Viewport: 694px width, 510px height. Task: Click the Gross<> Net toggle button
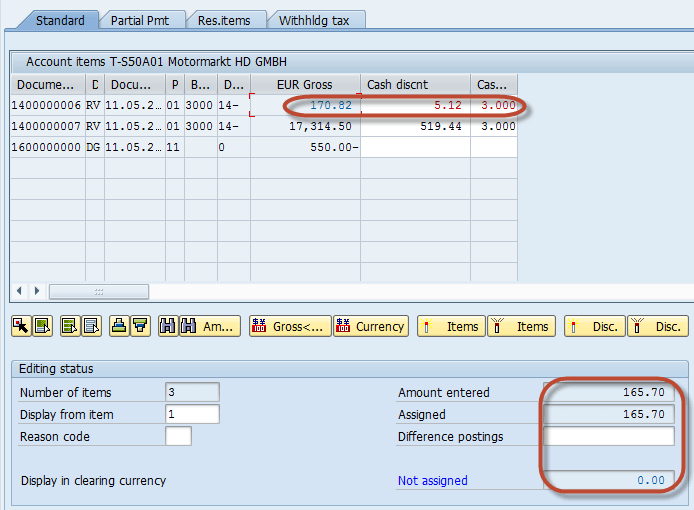288,326
